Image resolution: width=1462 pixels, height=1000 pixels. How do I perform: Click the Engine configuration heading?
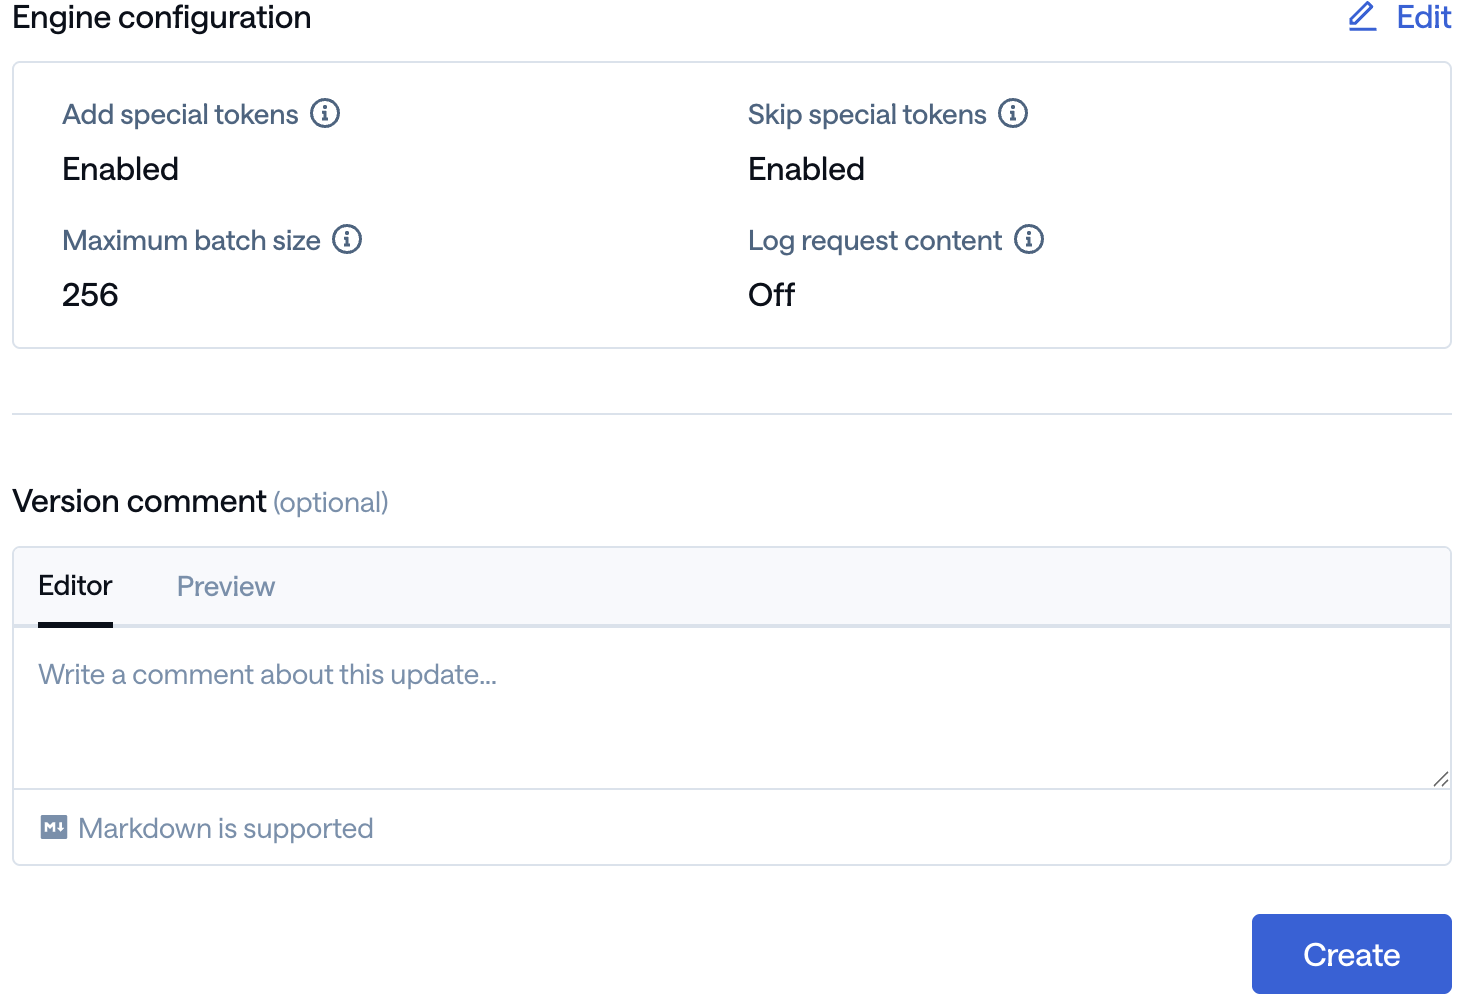(162, 17)
